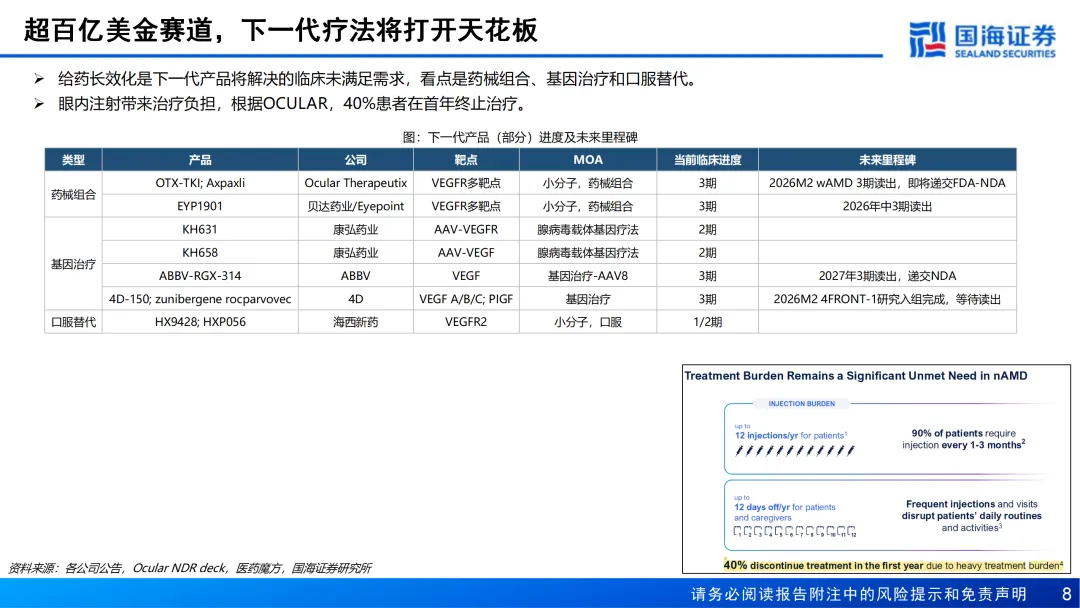Click the Frequent injections and visits text
The image size is (1080, 608).
(x=971, y=516)
